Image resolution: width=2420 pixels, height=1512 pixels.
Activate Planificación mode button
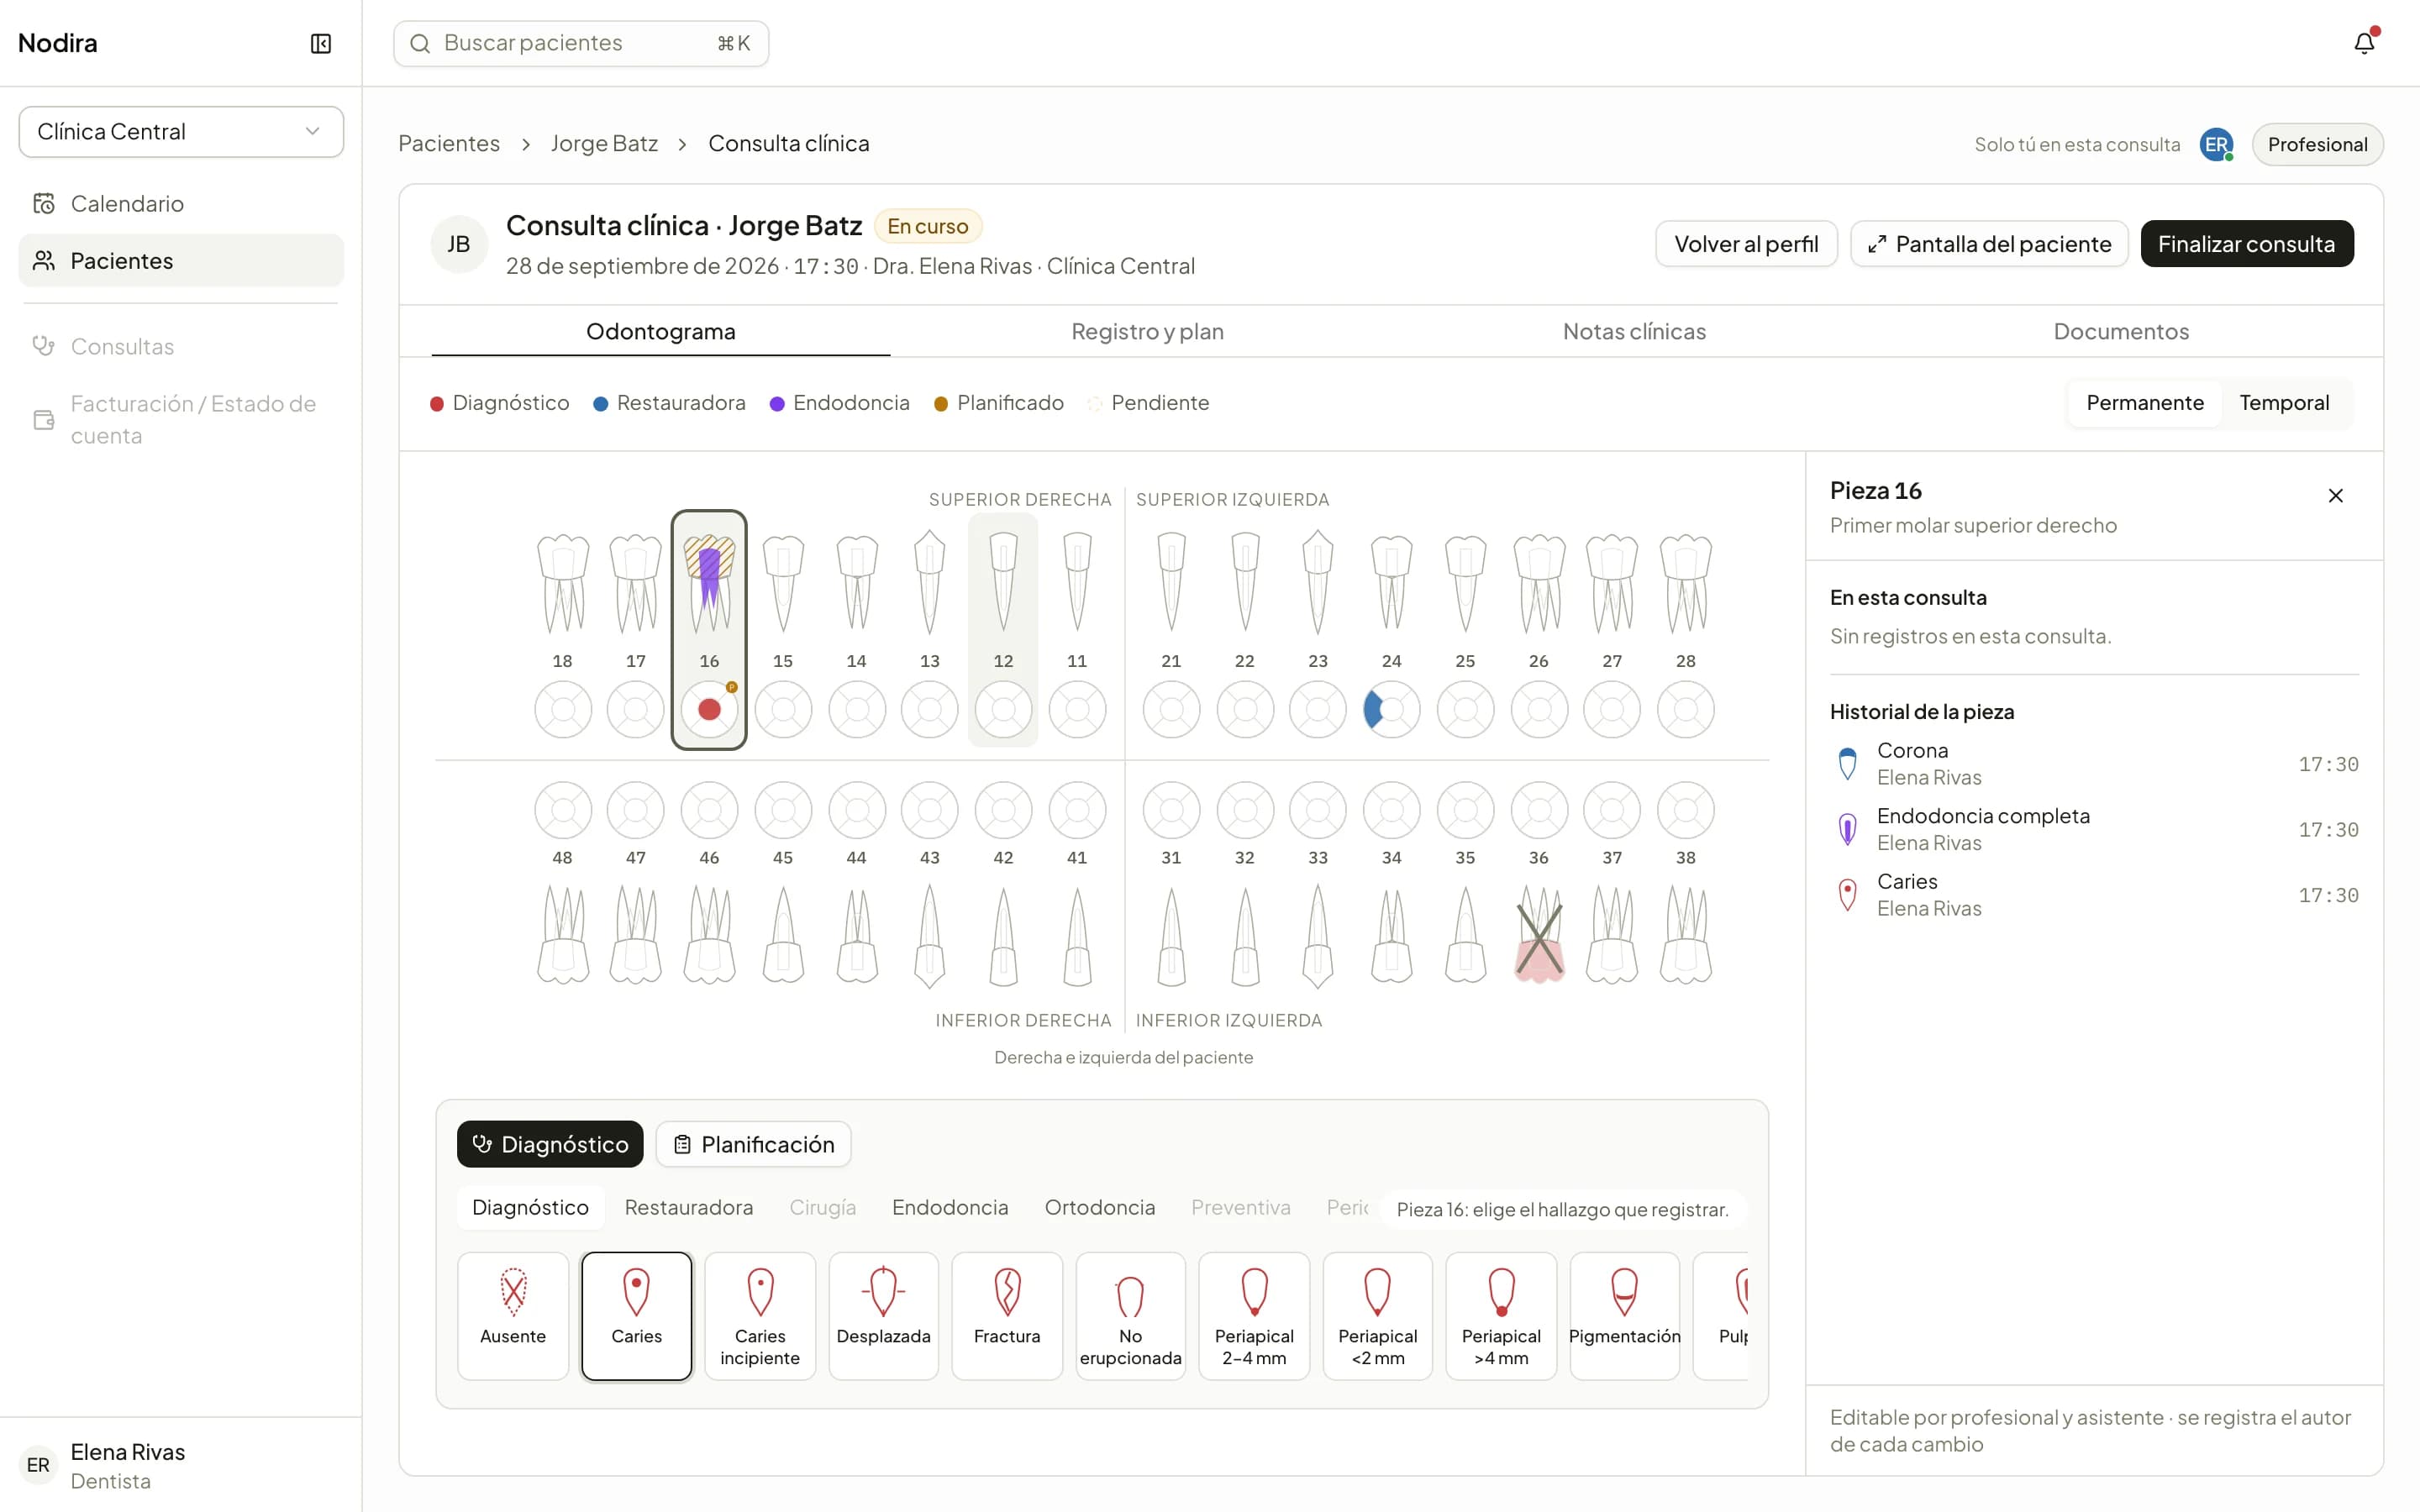(753, 1144)
